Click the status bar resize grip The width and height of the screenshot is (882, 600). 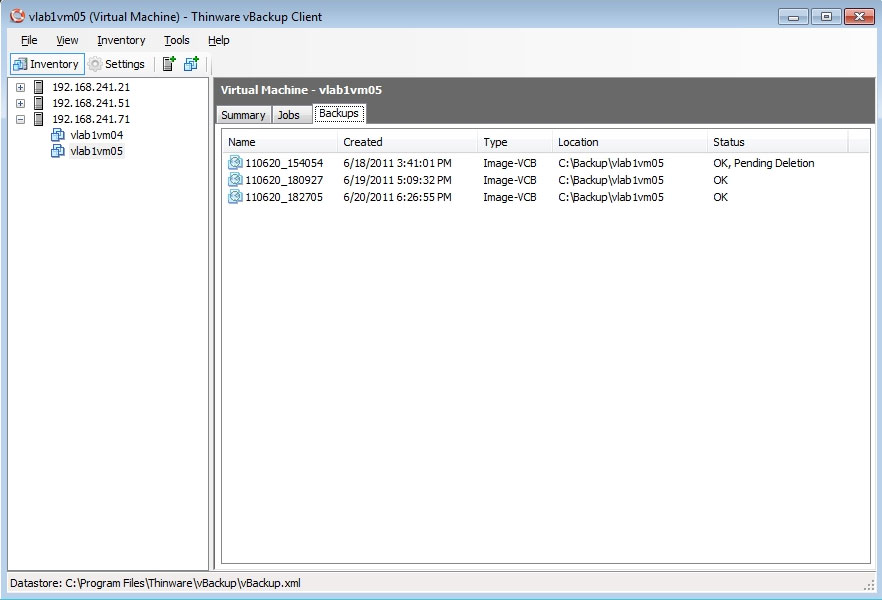coord(868,585)
